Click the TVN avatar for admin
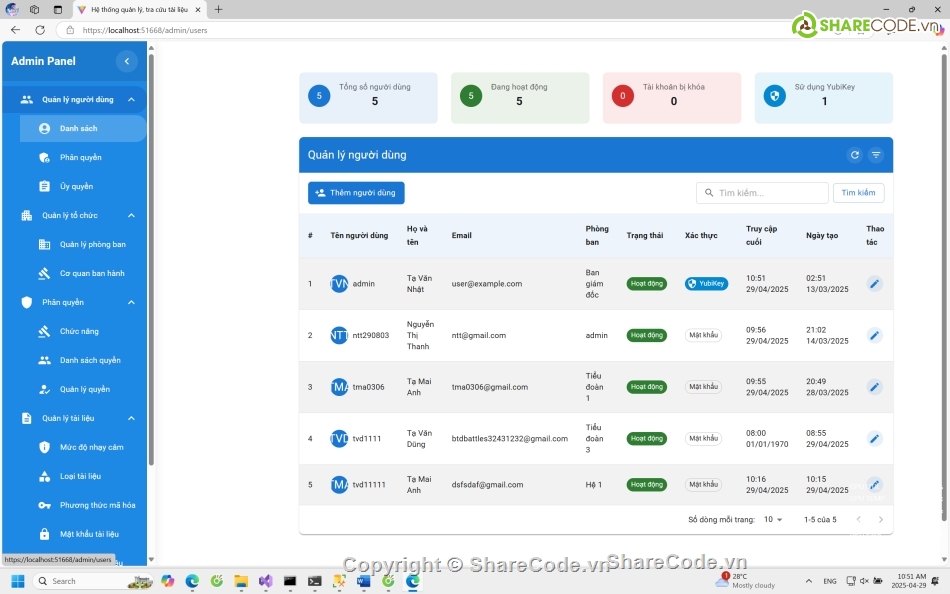950x594 pixels. (x=339, y=284)
